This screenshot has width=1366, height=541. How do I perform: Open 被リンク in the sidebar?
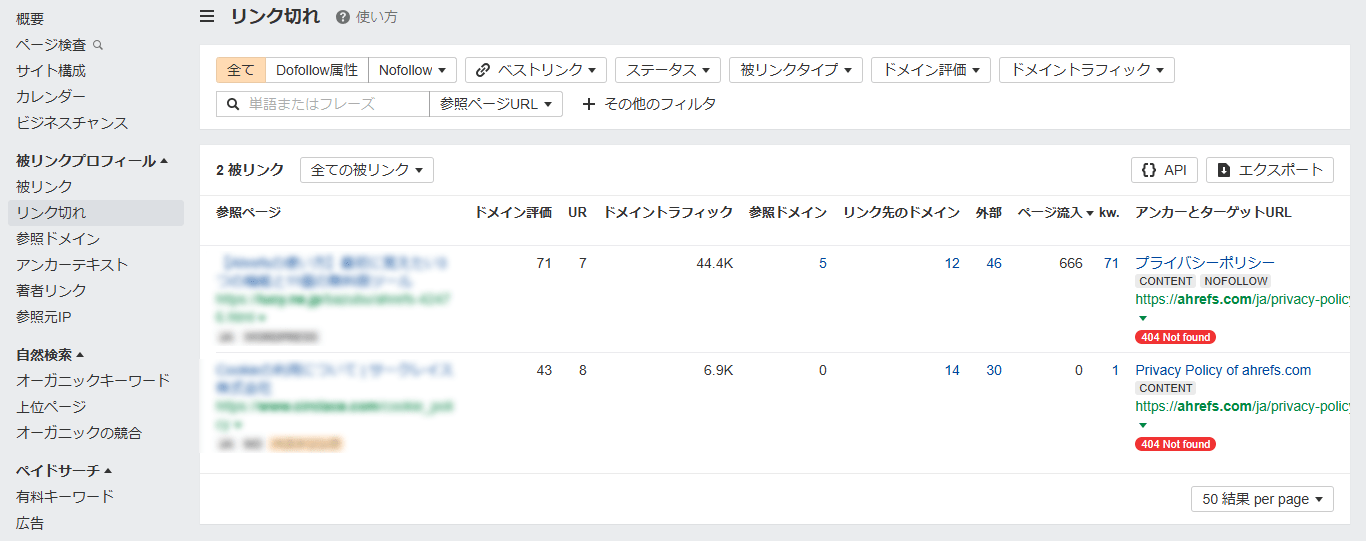pos(44,187)
